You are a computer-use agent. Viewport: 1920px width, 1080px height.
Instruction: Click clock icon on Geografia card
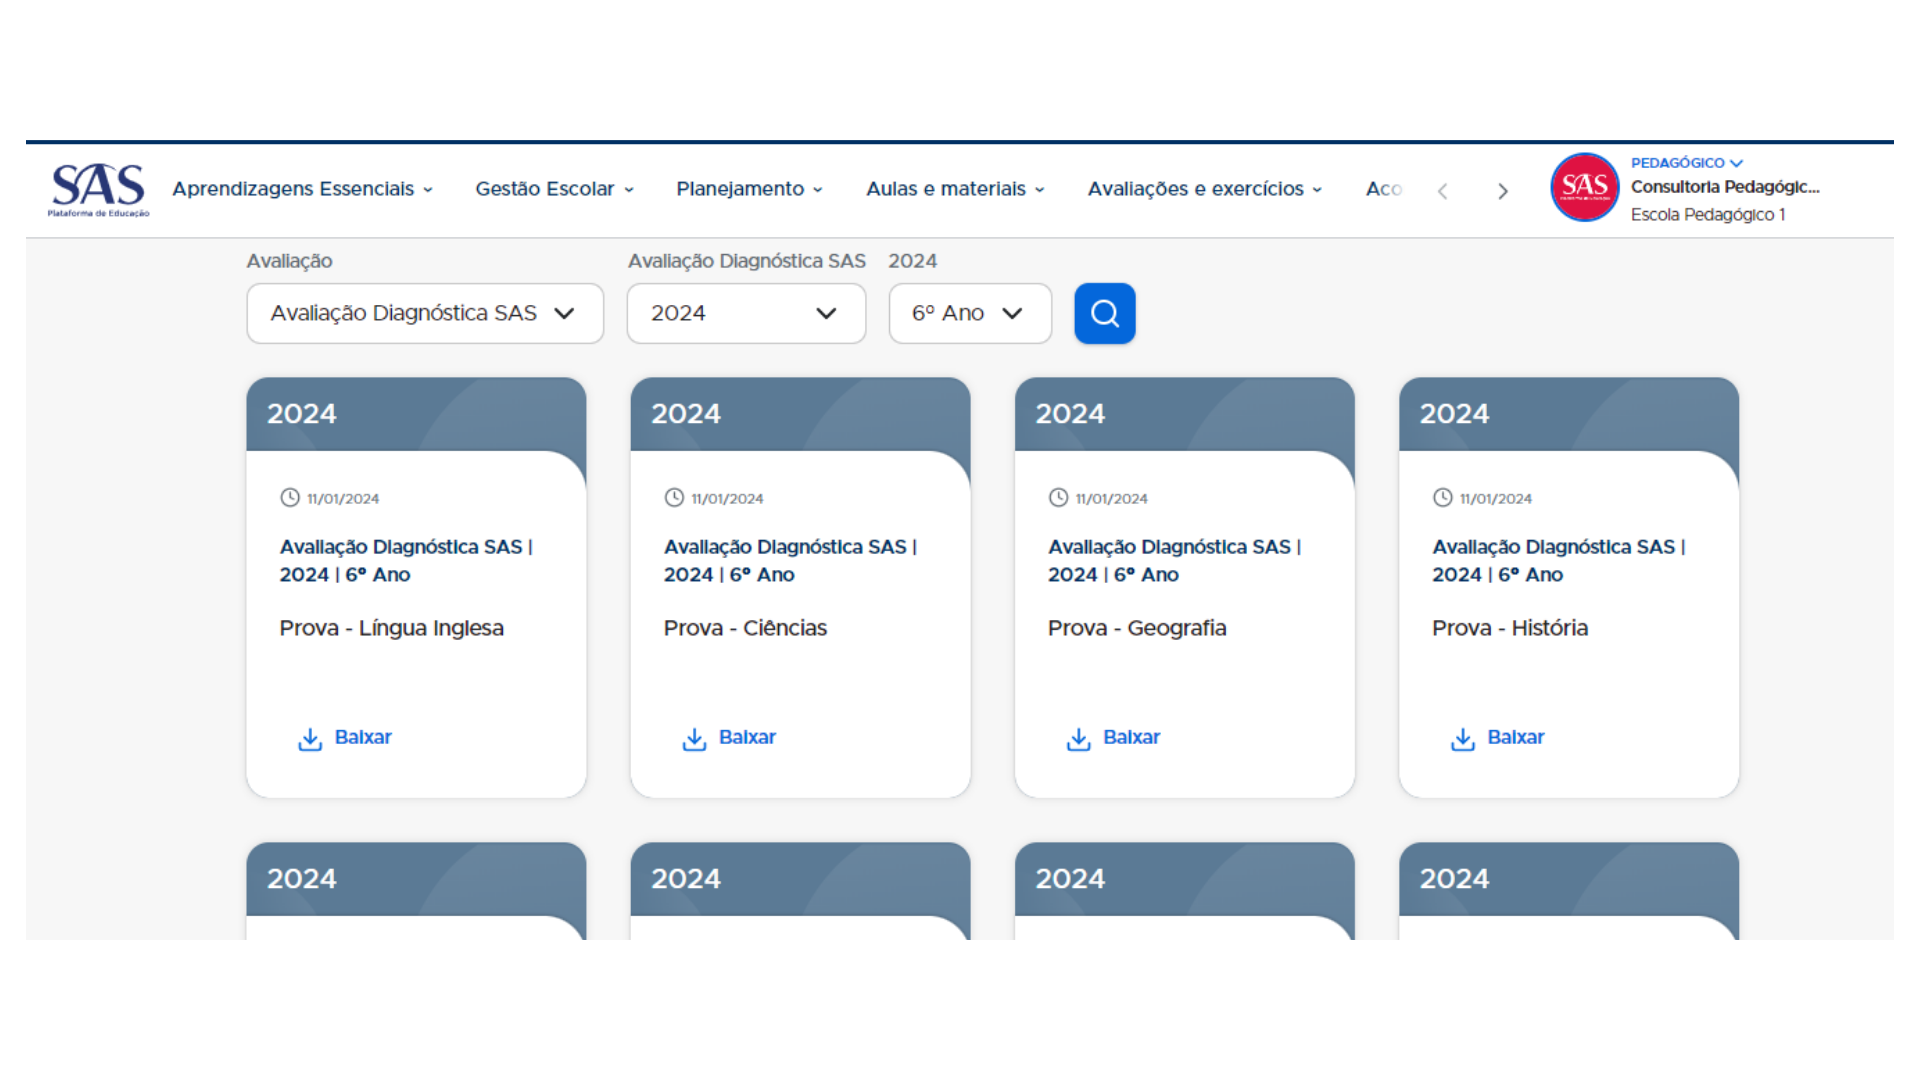tap(1058, 498)
